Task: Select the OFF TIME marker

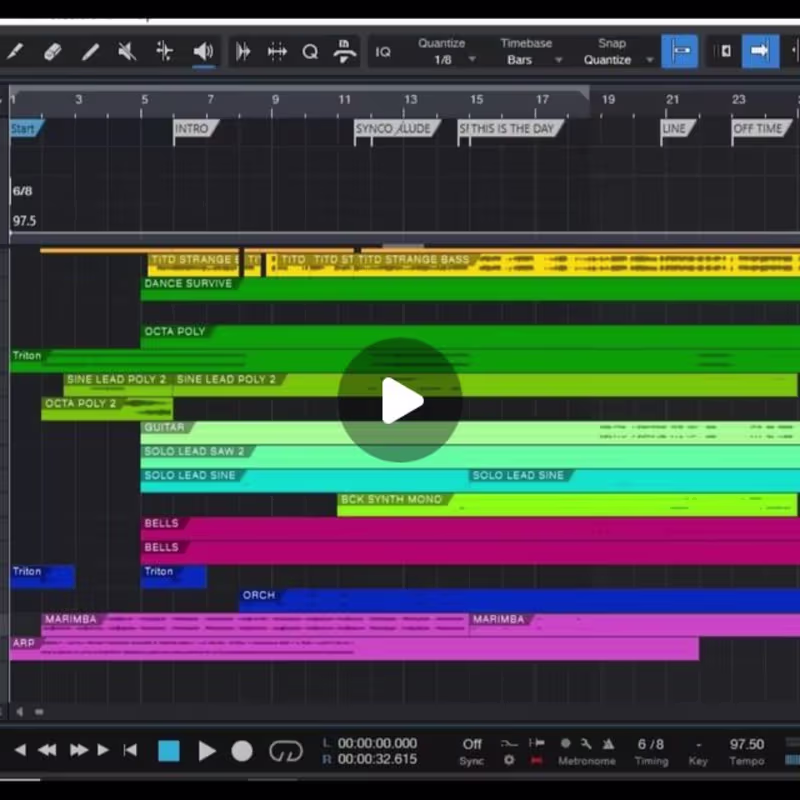Action: coord(761,129)
